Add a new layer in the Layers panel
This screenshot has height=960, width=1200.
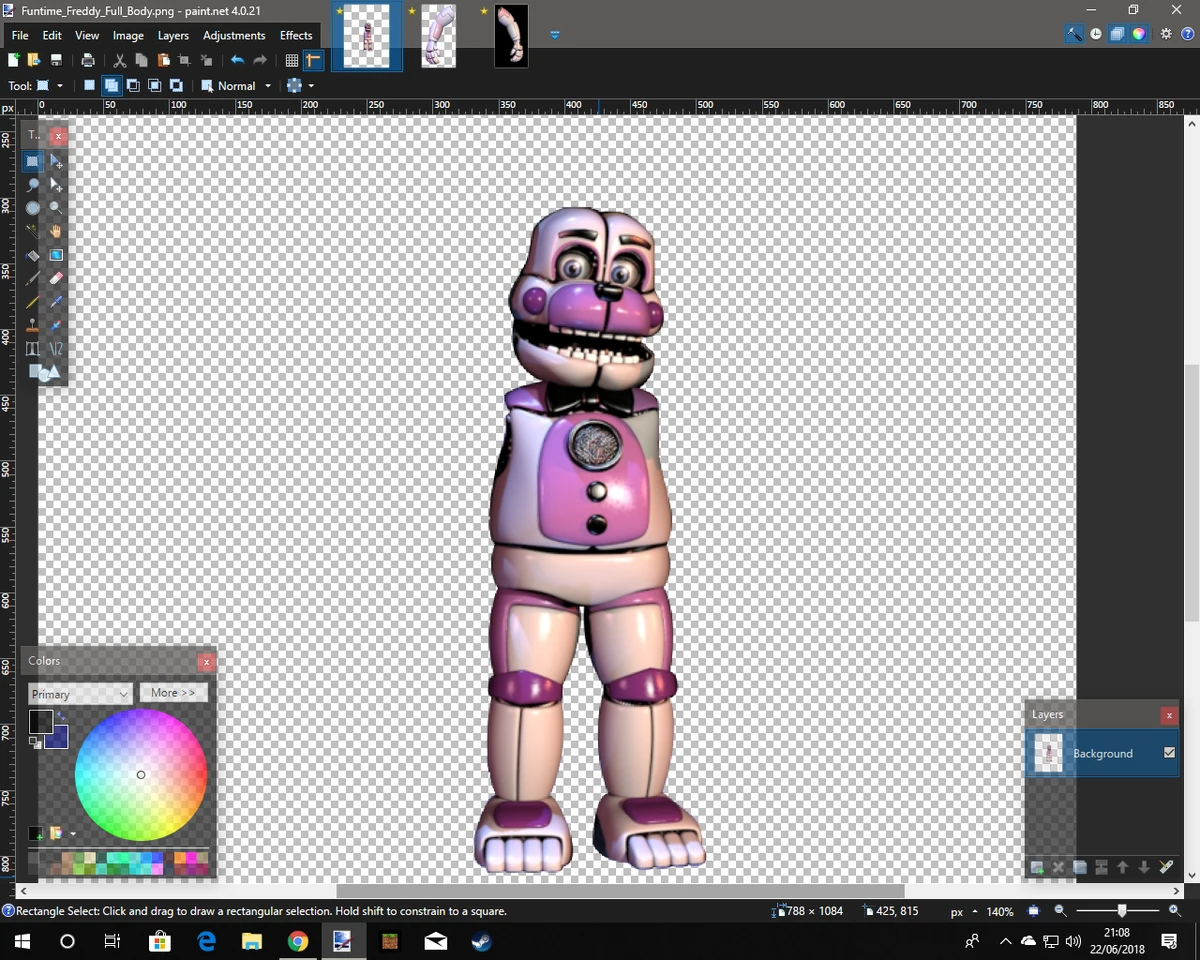click(x=1037, y=866)
